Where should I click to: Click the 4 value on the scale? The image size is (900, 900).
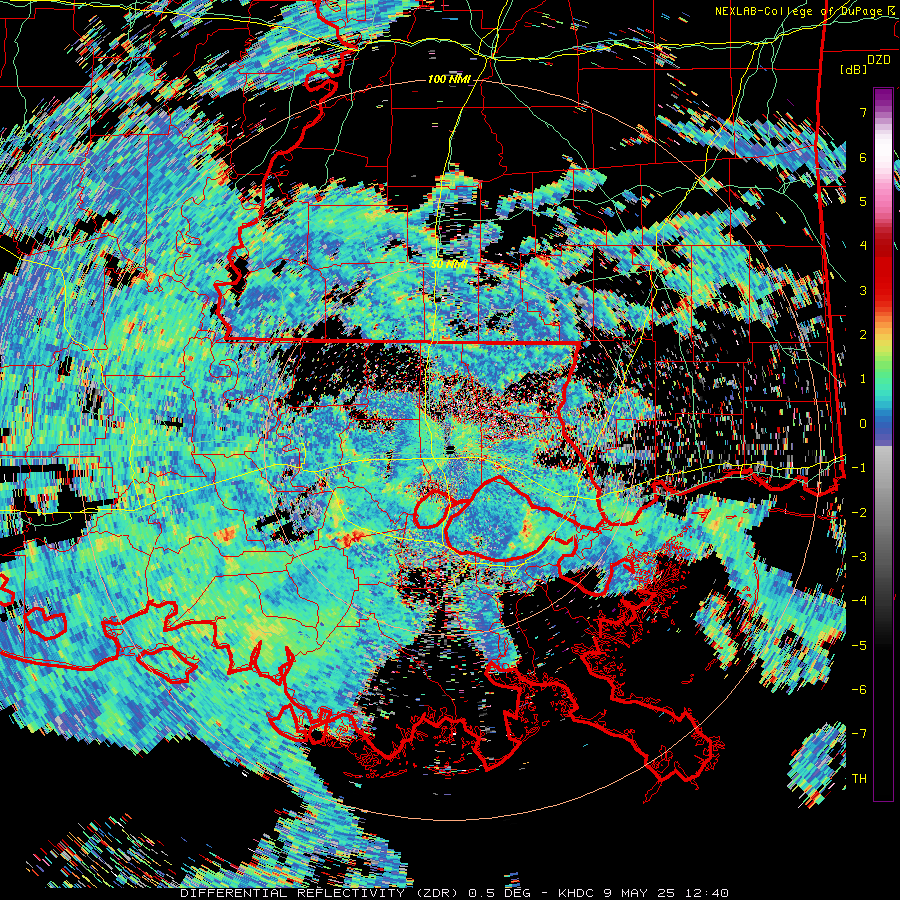tap(863, 246)
